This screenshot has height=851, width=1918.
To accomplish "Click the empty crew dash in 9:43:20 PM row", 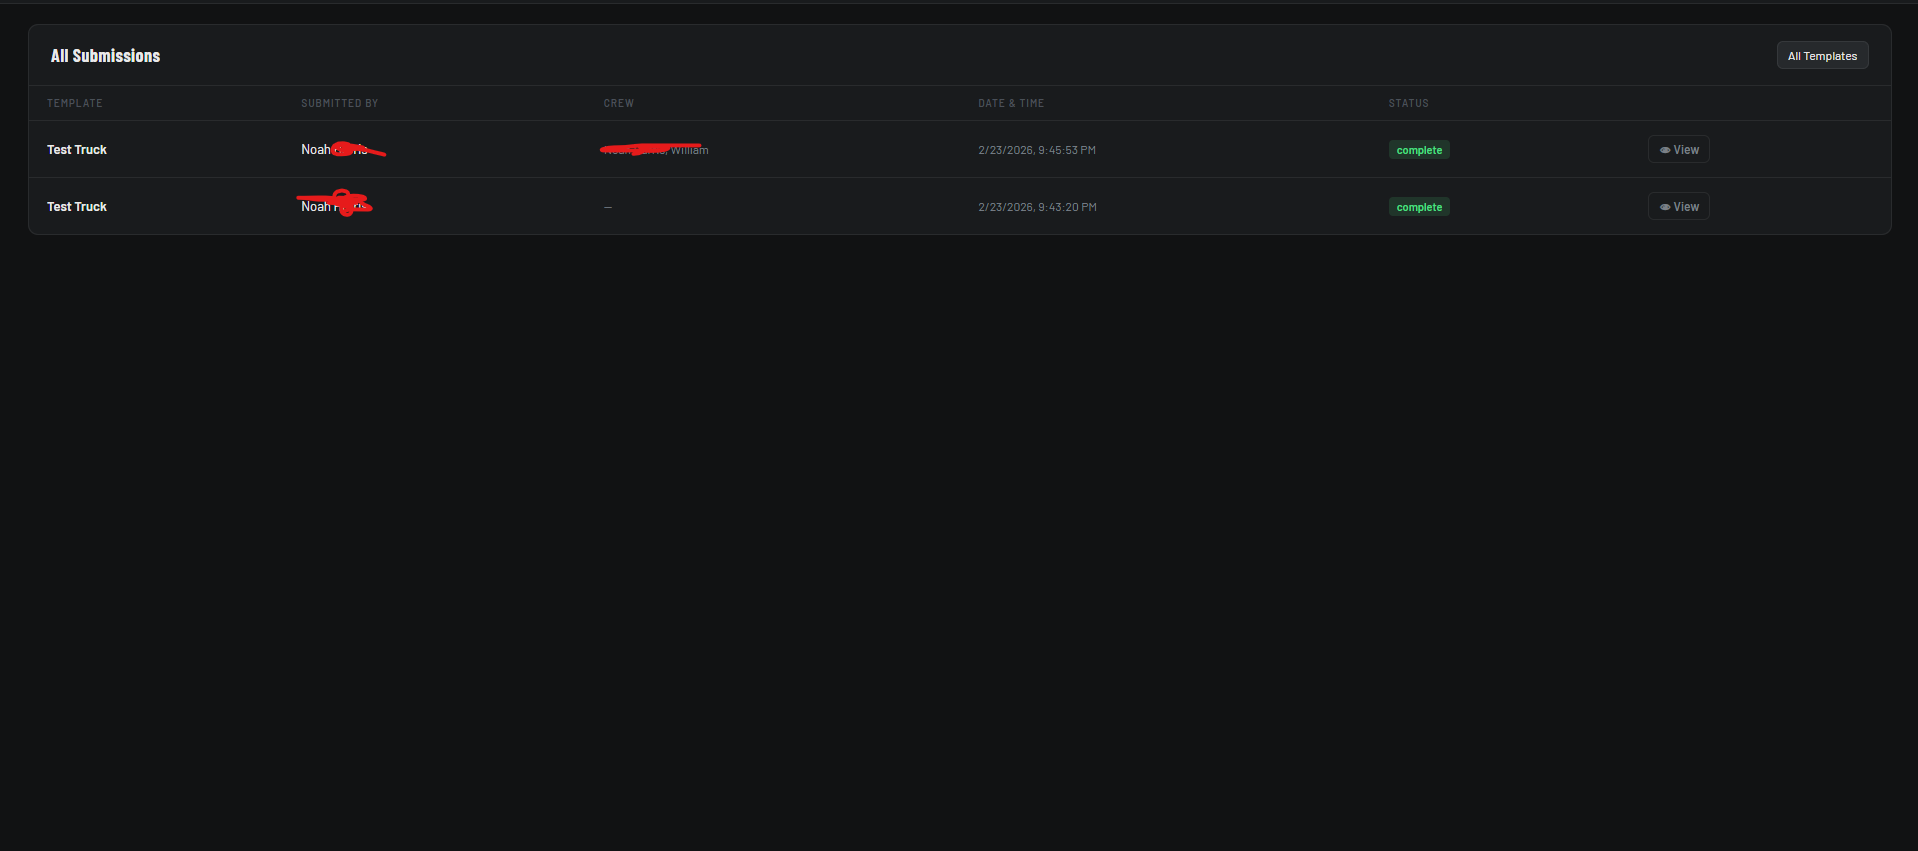I will coord(608,207).
